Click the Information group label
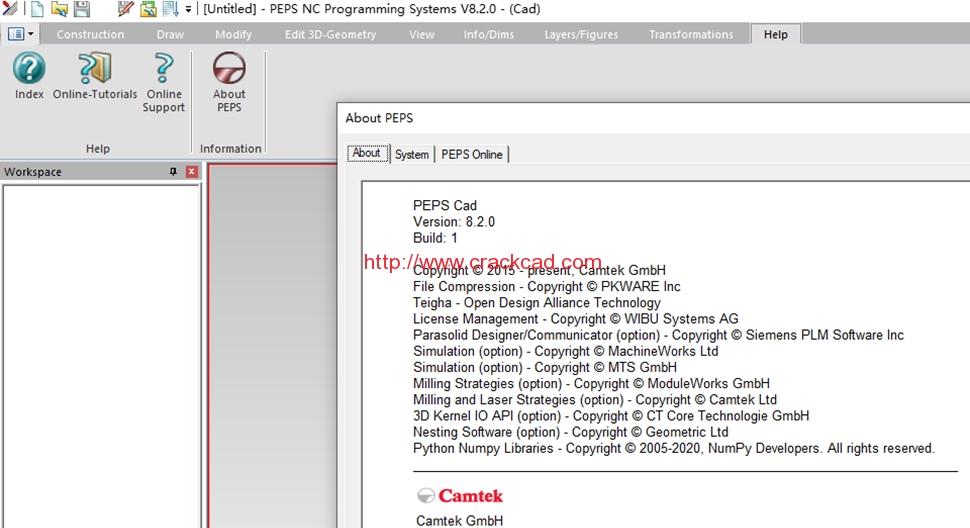 (x=230, y=148)
